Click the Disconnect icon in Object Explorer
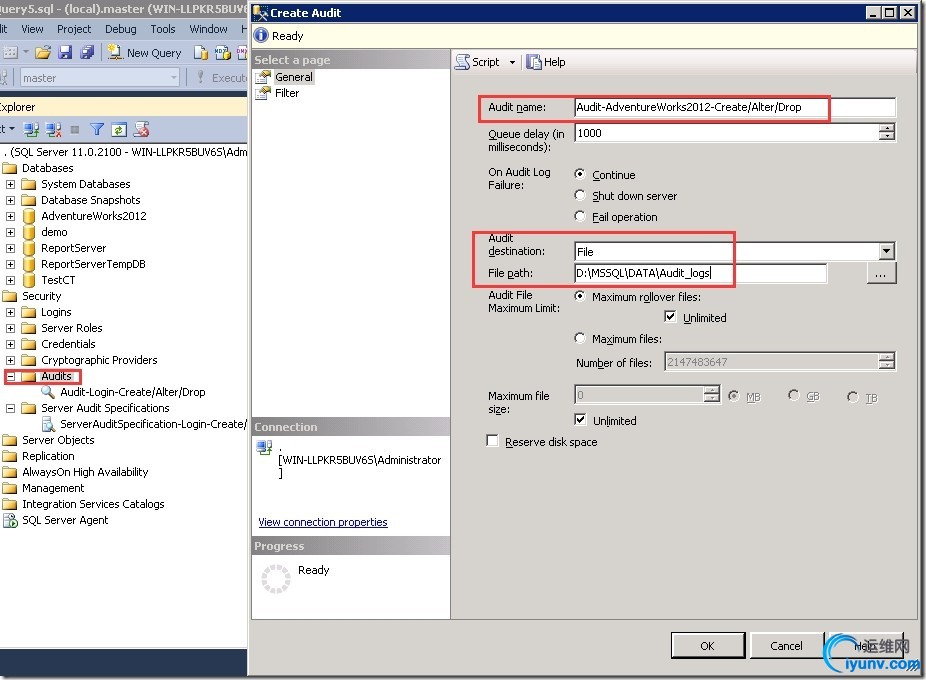Image resolution: width=926 pixels, height=680 pixels. click(x=53, y=129)
